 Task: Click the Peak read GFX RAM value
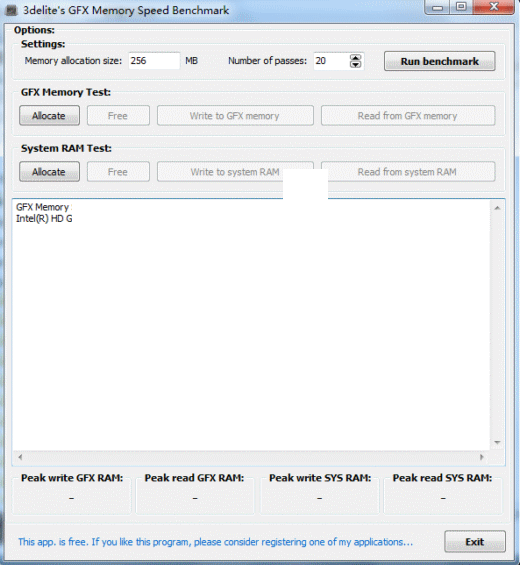pos(195,498)
